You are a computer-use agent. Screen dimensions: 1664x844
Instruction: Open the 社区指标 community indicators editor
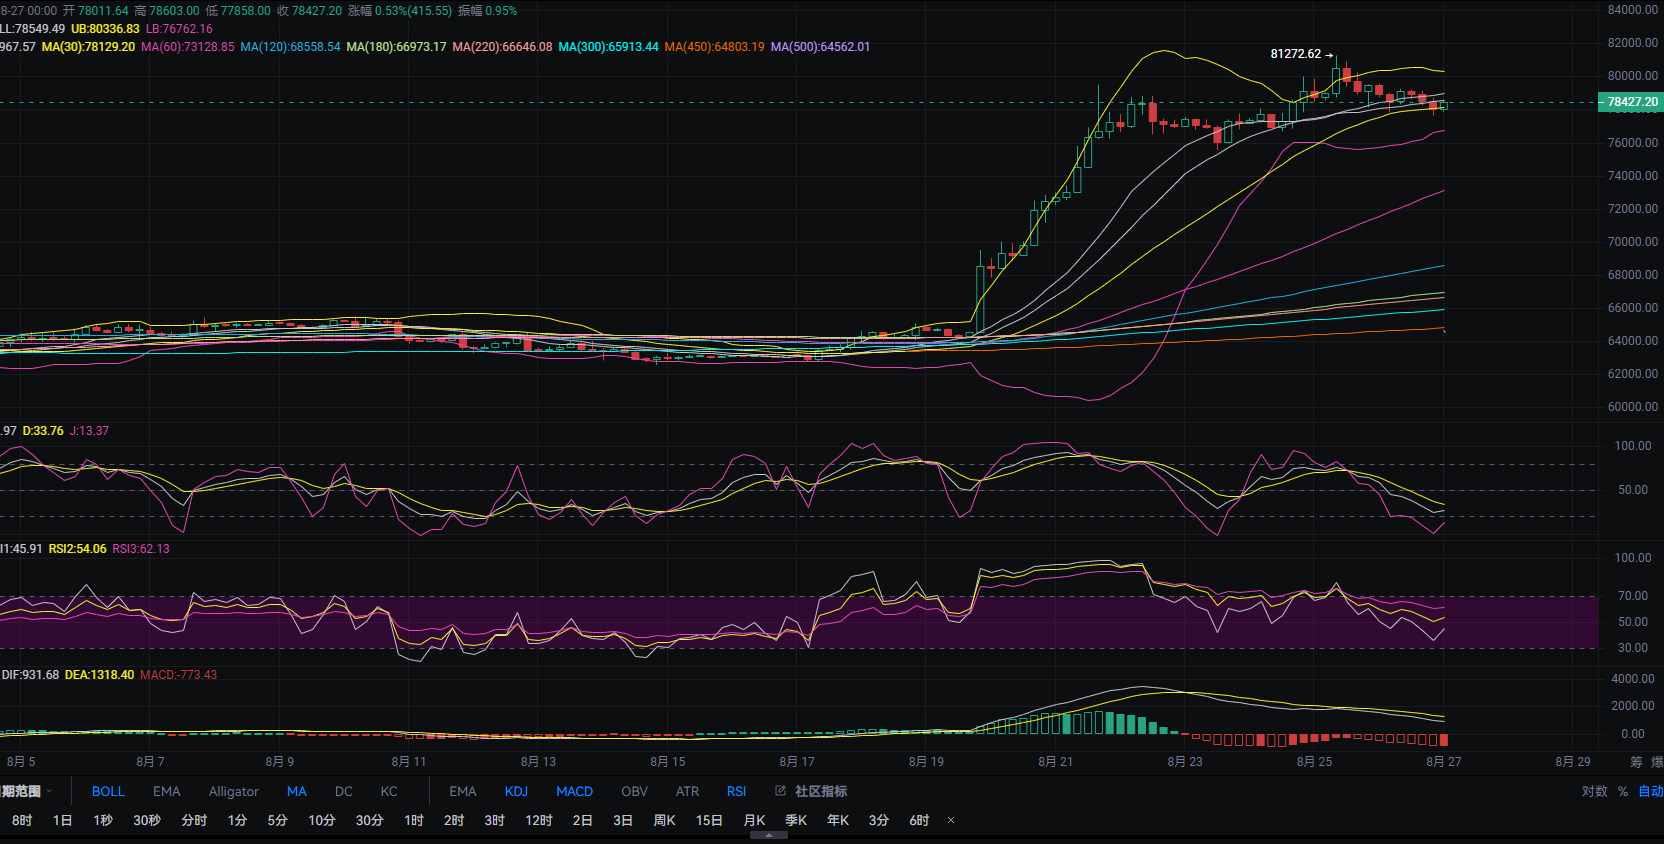[811, 791]
